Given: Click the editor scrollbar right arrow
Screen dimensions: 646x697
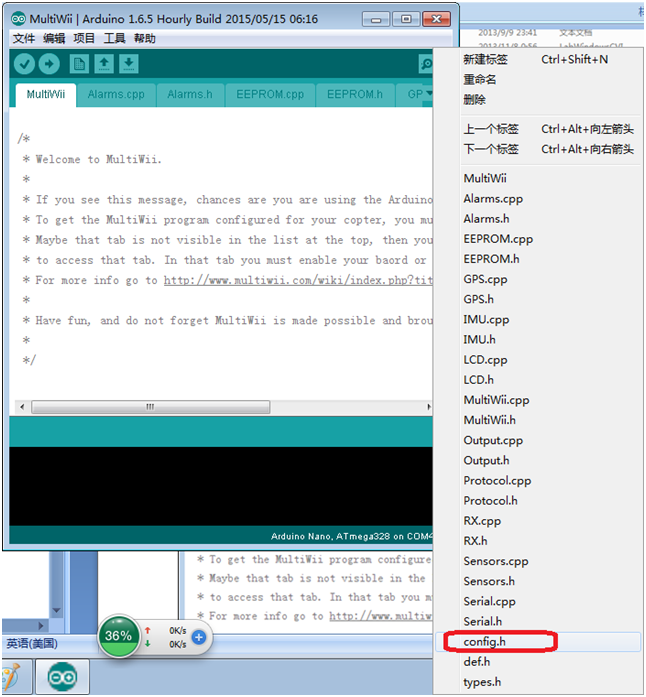Looking at the screenshot, I should click(429, 407).
